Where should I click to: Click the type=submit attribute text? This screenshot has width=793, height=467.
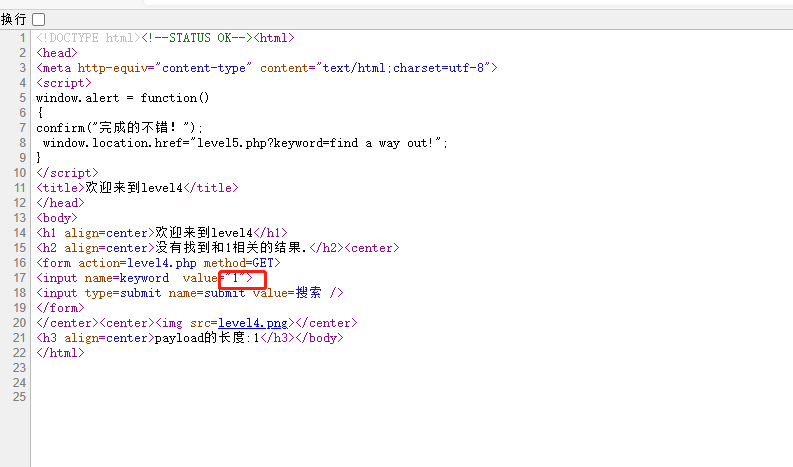click(x=123, y=293)
